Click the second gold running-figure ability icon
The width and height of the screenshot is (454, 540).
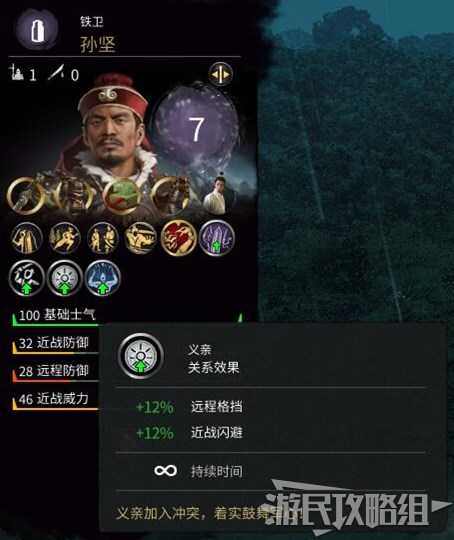pyautogui.click(x=64, y=238)
